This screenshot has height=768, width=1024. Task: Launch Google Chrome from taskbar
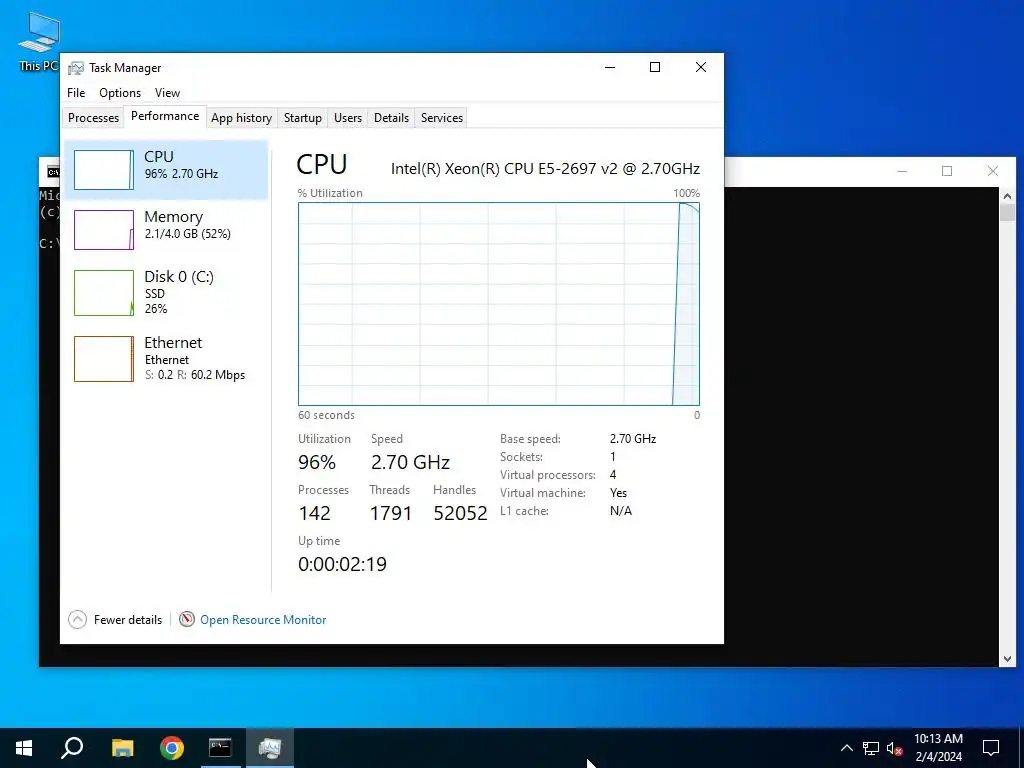172,748
